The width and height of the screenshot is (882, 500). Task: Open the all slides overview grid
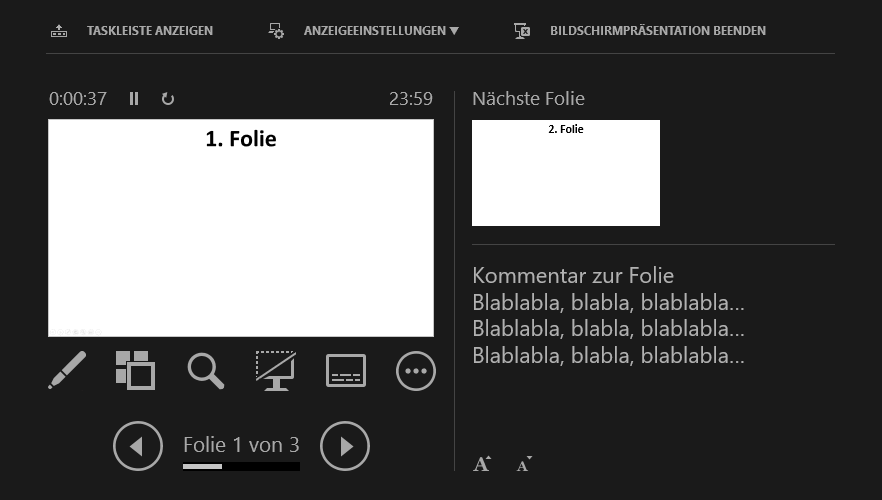[135, 370]
